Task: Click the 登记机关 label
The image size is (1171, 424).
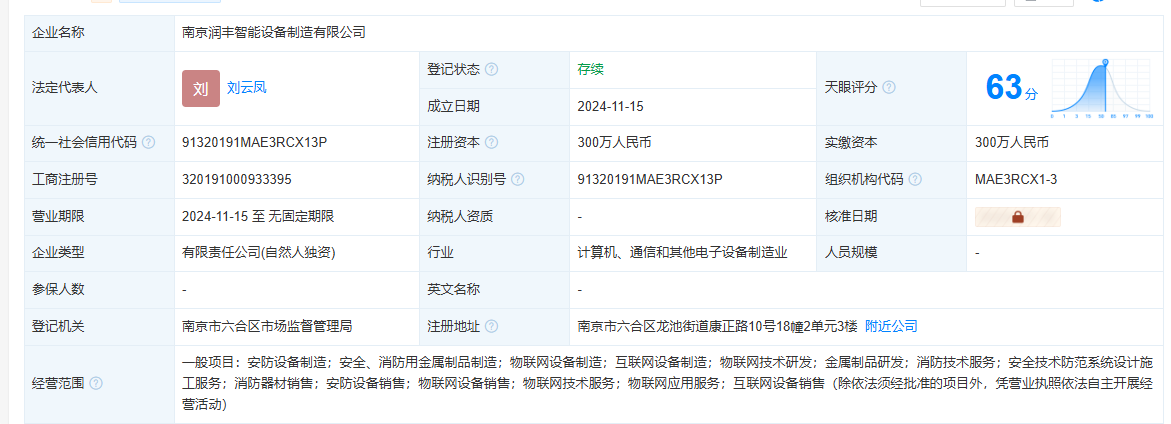Action: pyautogui.click(x=58, y=326)
